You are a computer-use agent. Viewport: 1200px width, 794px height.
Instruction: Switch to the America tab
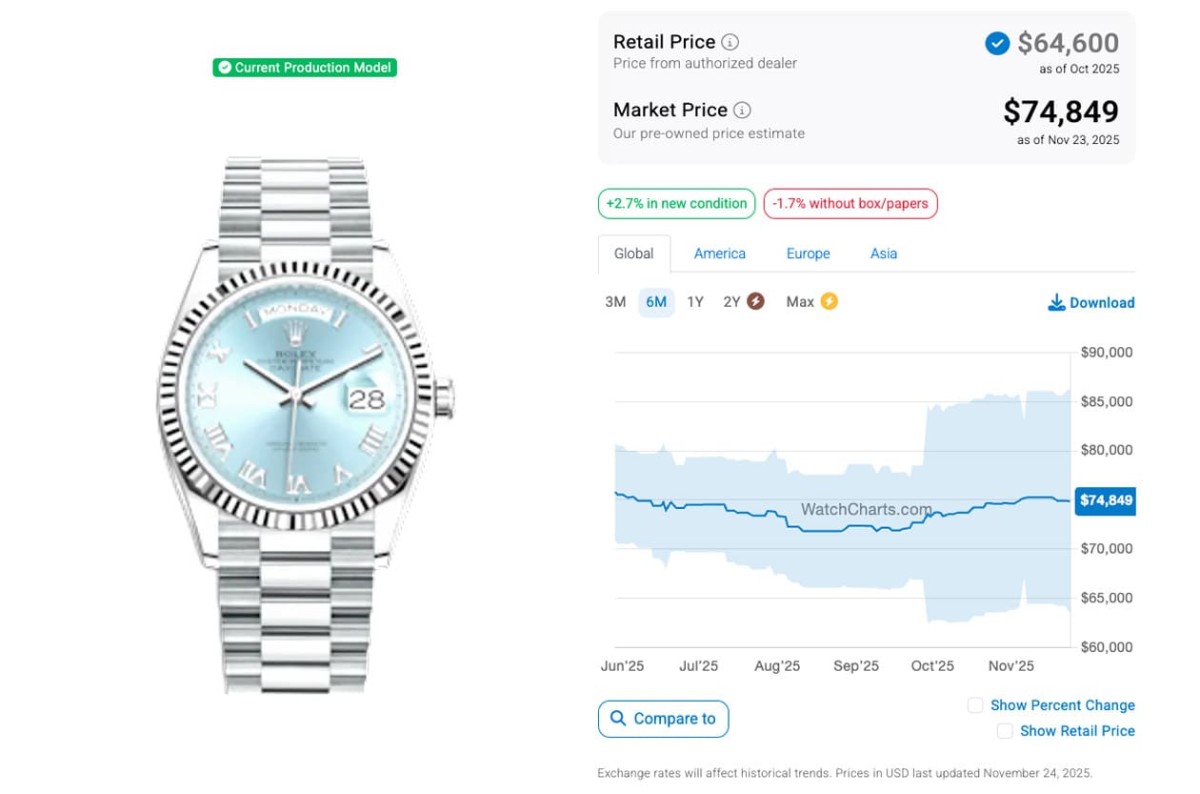(x=720, y=254)
